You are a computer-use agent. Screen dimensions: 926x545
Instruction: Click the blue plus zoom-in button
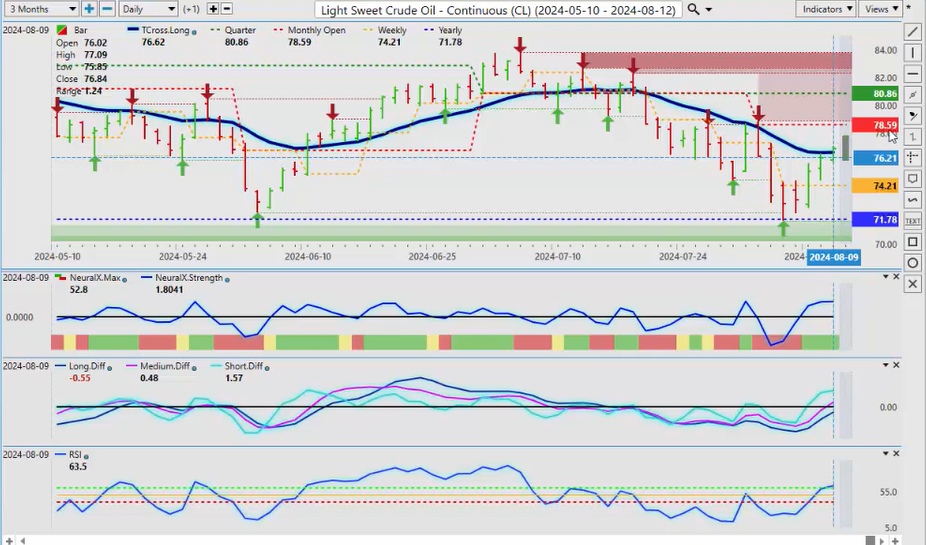pyautogui.click(x=89, y=9)
